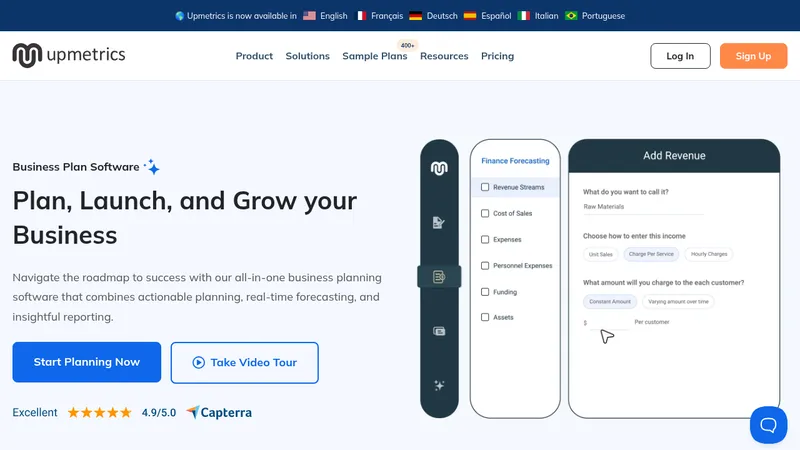Select the highlighted forecasting icon in sidebar

(x=439, y=277)
